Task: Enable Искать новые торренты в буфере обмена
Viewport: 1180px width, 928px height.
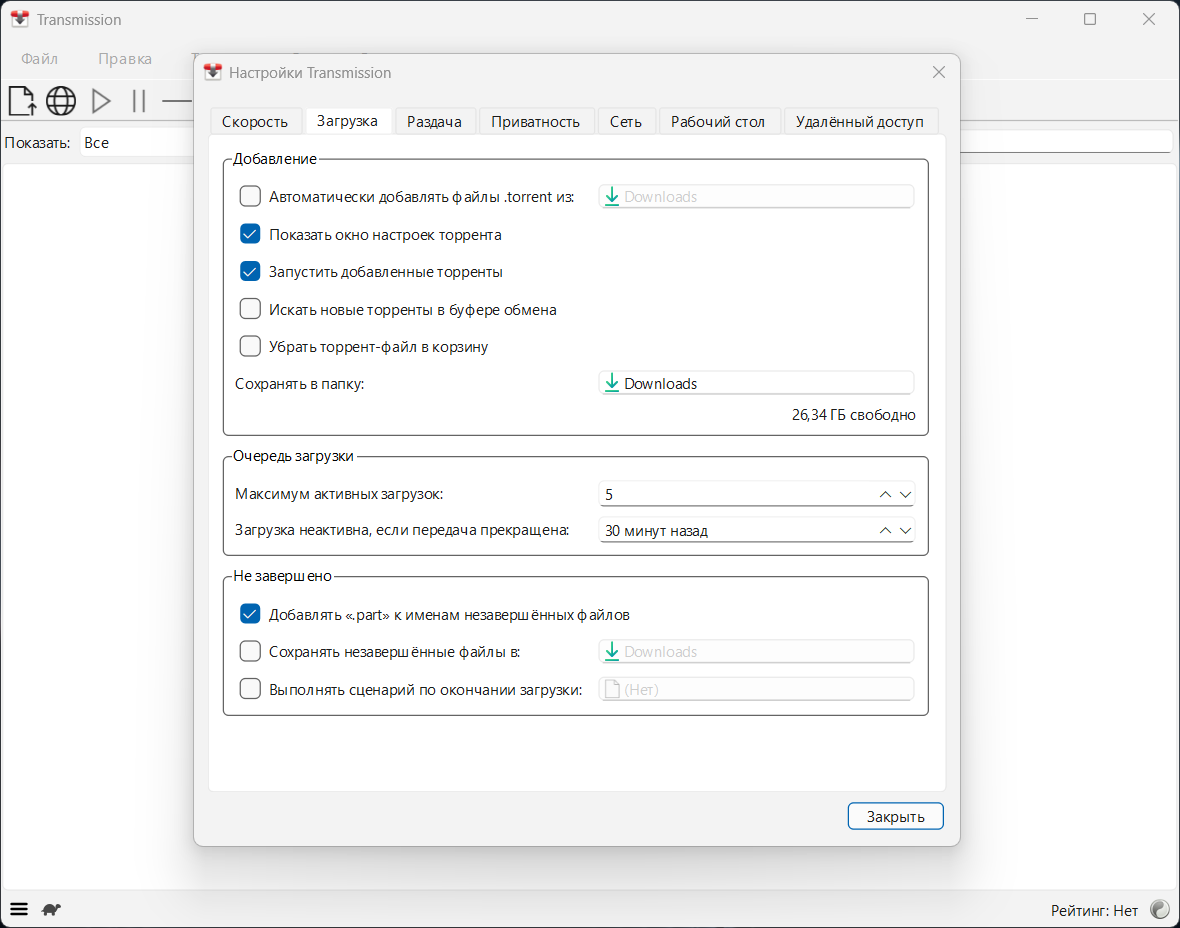Action: (x=250, y=309)
